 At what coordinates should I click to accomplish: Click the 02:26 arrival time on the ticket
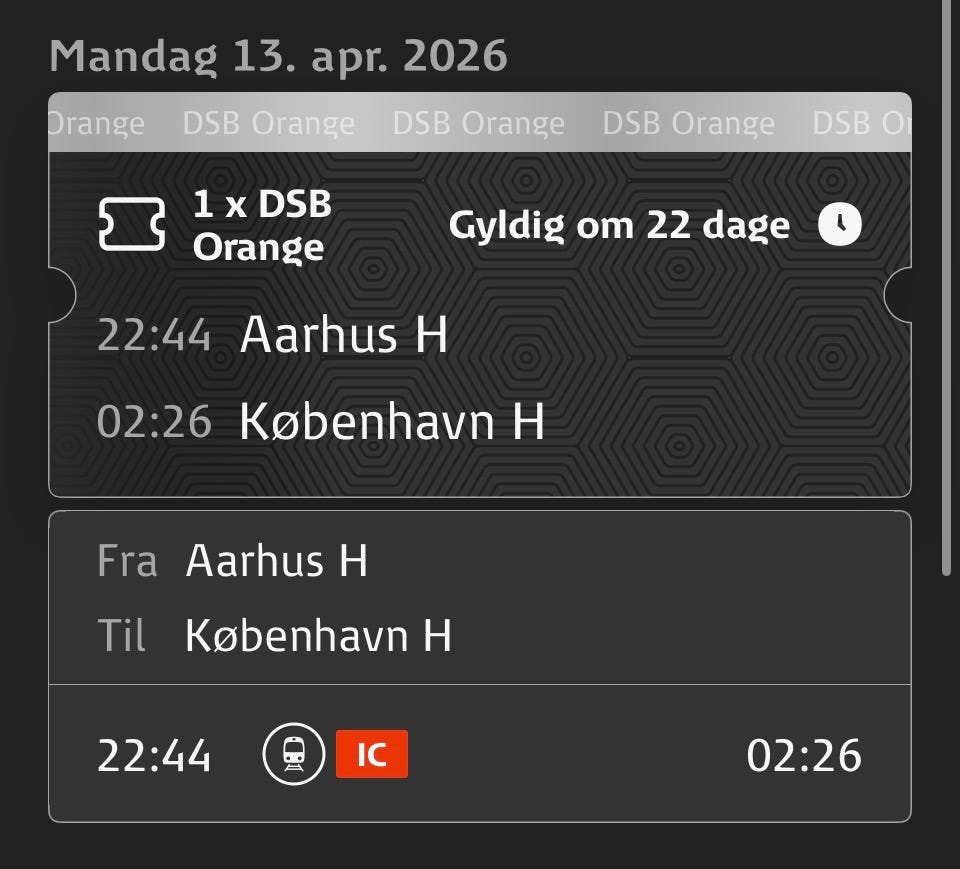click(154, 422)
